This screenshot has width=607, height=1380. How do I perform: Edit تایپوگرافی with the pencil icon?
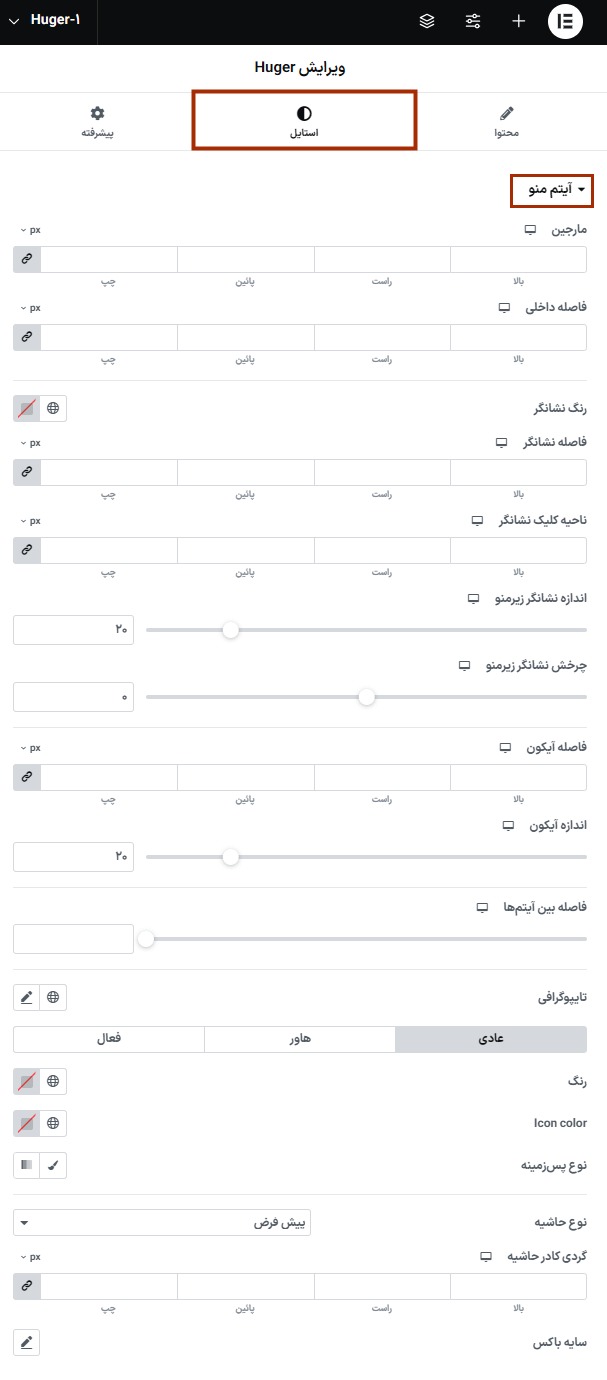(26, 997)
